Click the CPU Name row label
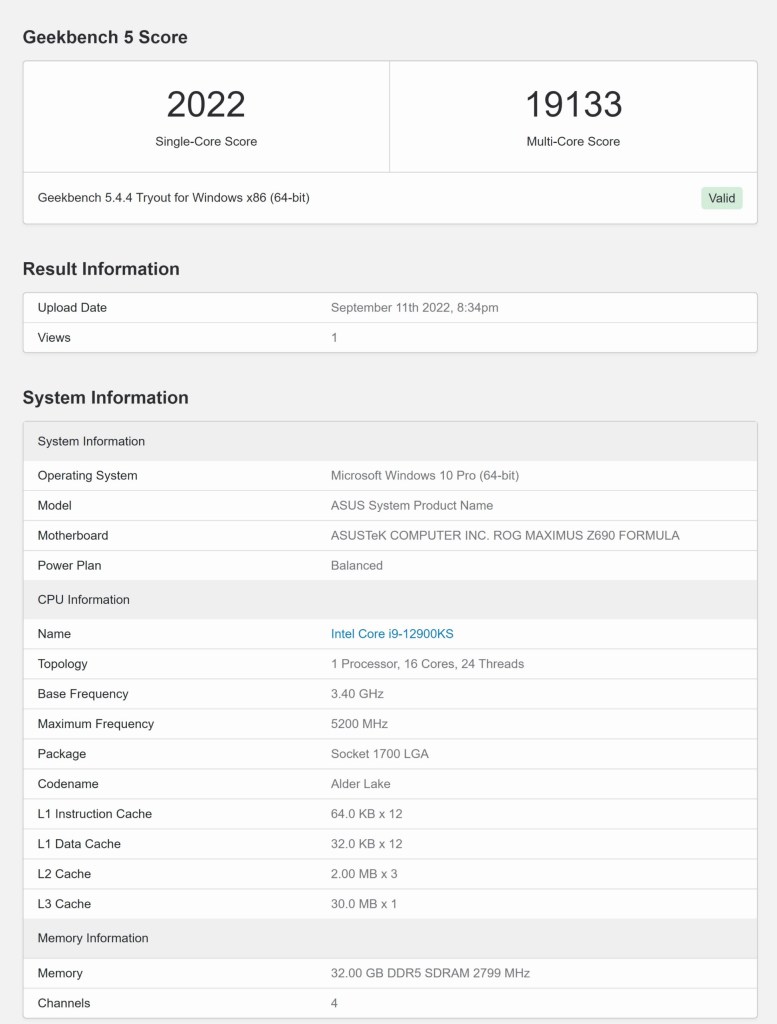777x1024 pixels. pyautogui.click(x=54, y=633)
